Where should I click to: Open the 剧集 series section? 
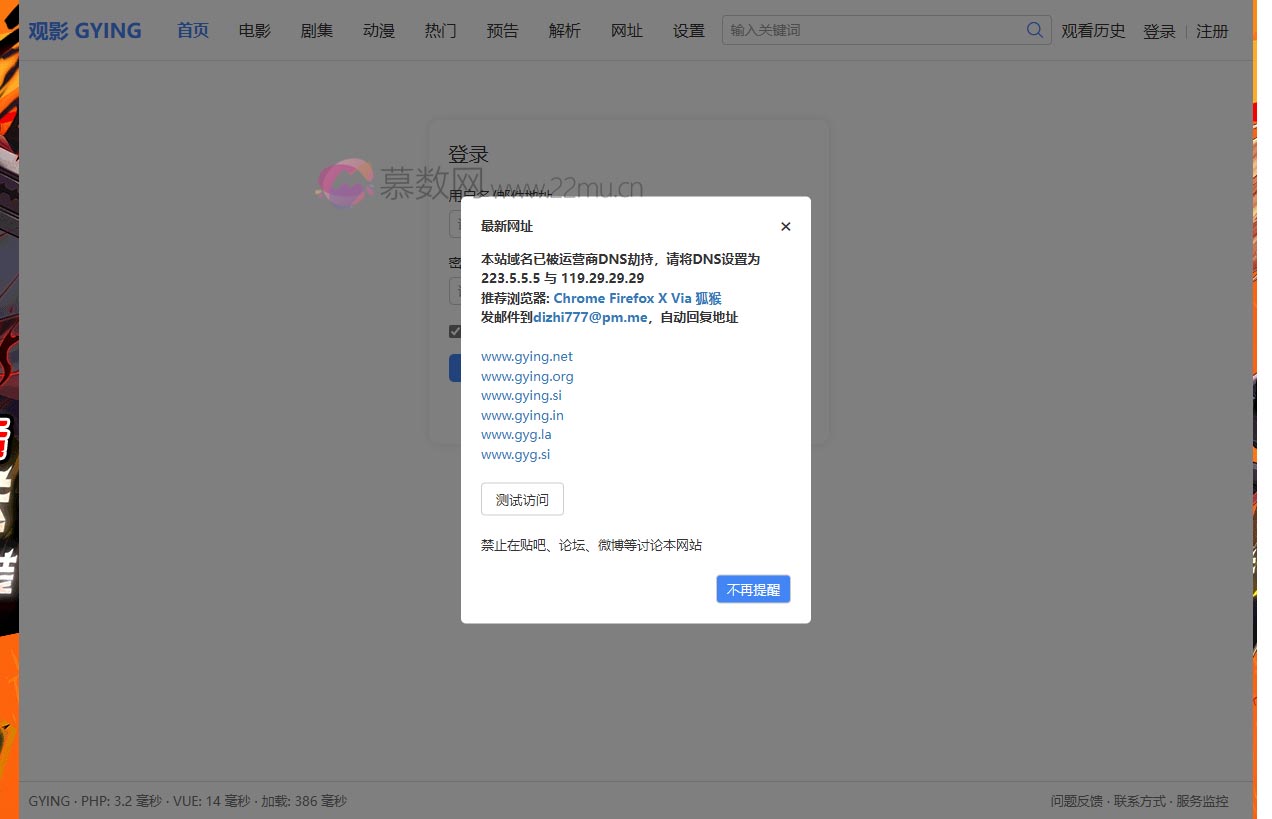[317, 30]
